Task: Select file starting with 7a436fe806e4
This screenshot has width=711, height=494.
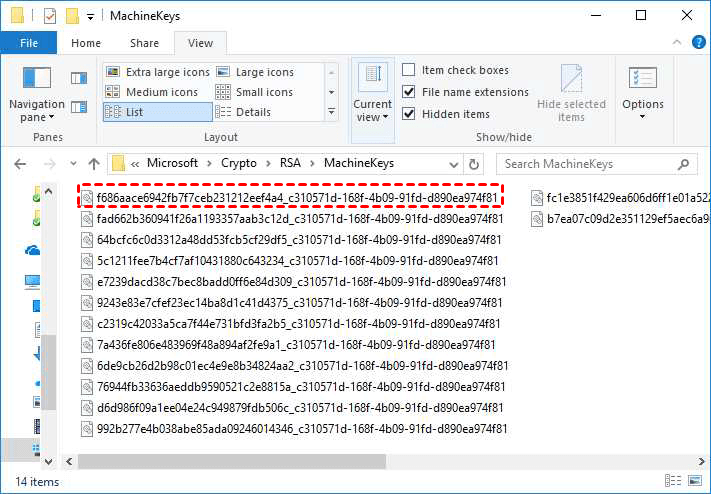Action: click(288, 345)
